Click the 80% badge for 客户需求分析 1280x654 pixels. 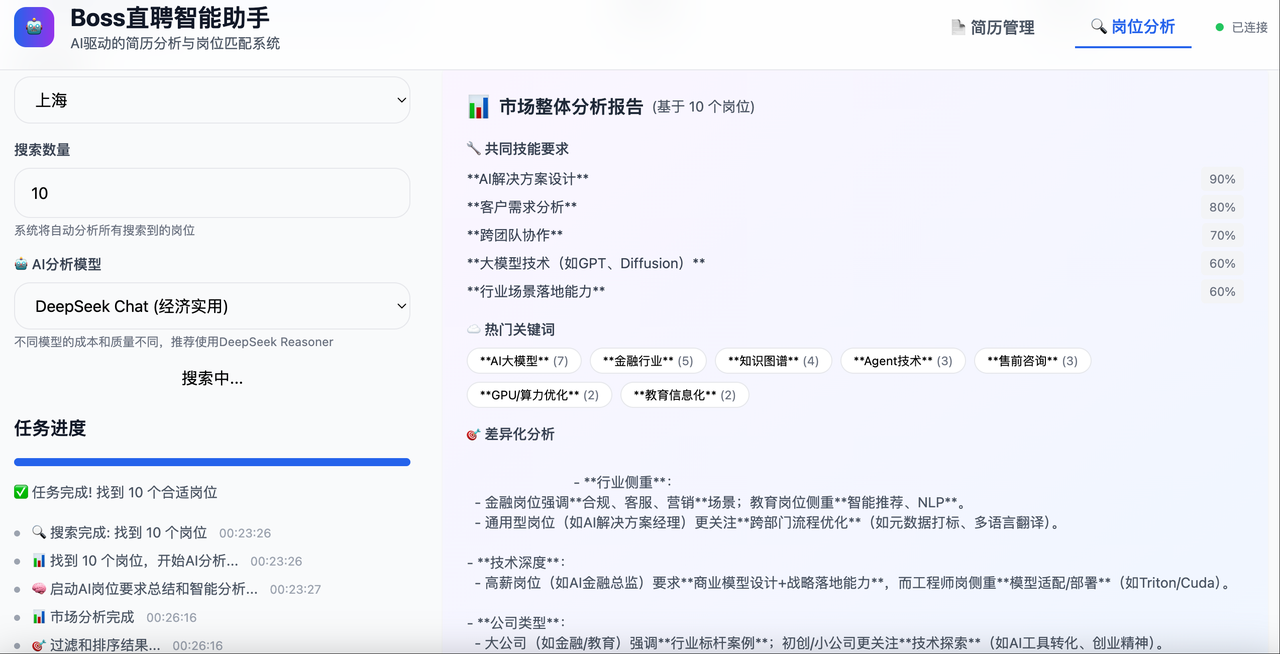(x=1222, y=207)
